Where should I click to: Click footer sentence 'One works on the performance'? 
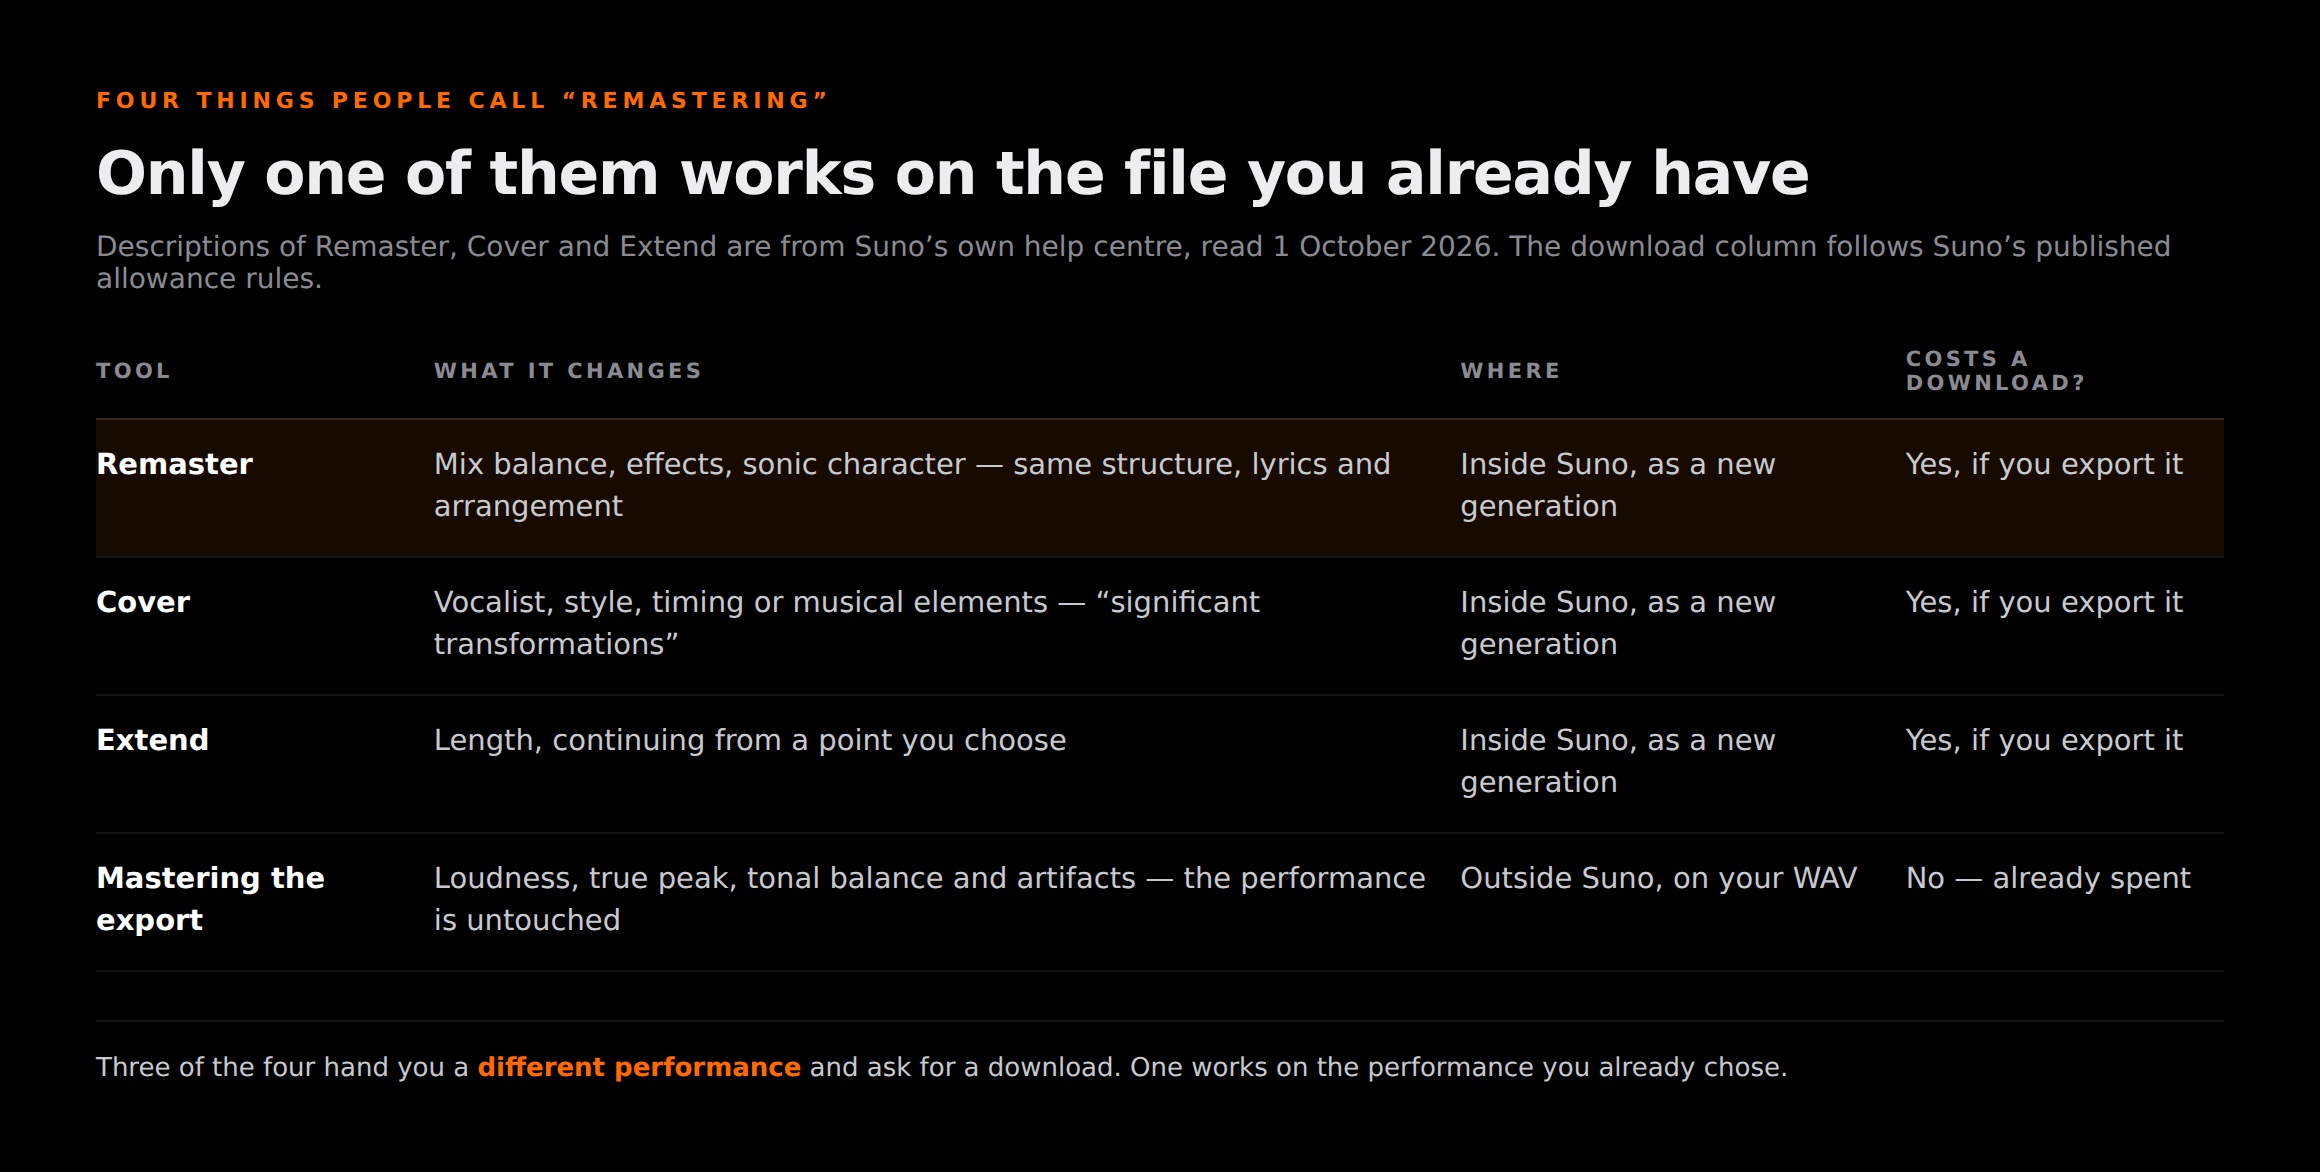click(x=1458, y=1067)
